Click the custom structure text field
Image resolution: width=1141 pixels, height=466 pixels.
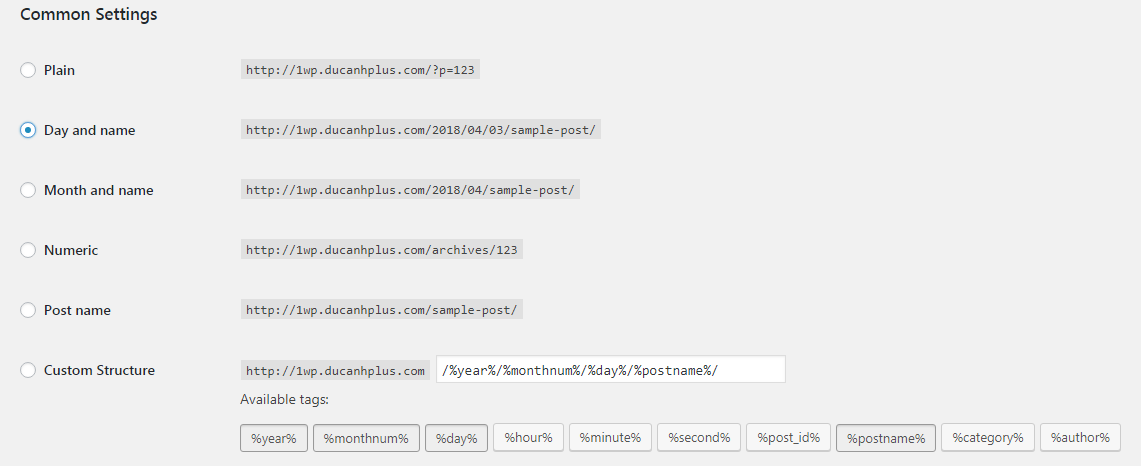coord(610,369)
